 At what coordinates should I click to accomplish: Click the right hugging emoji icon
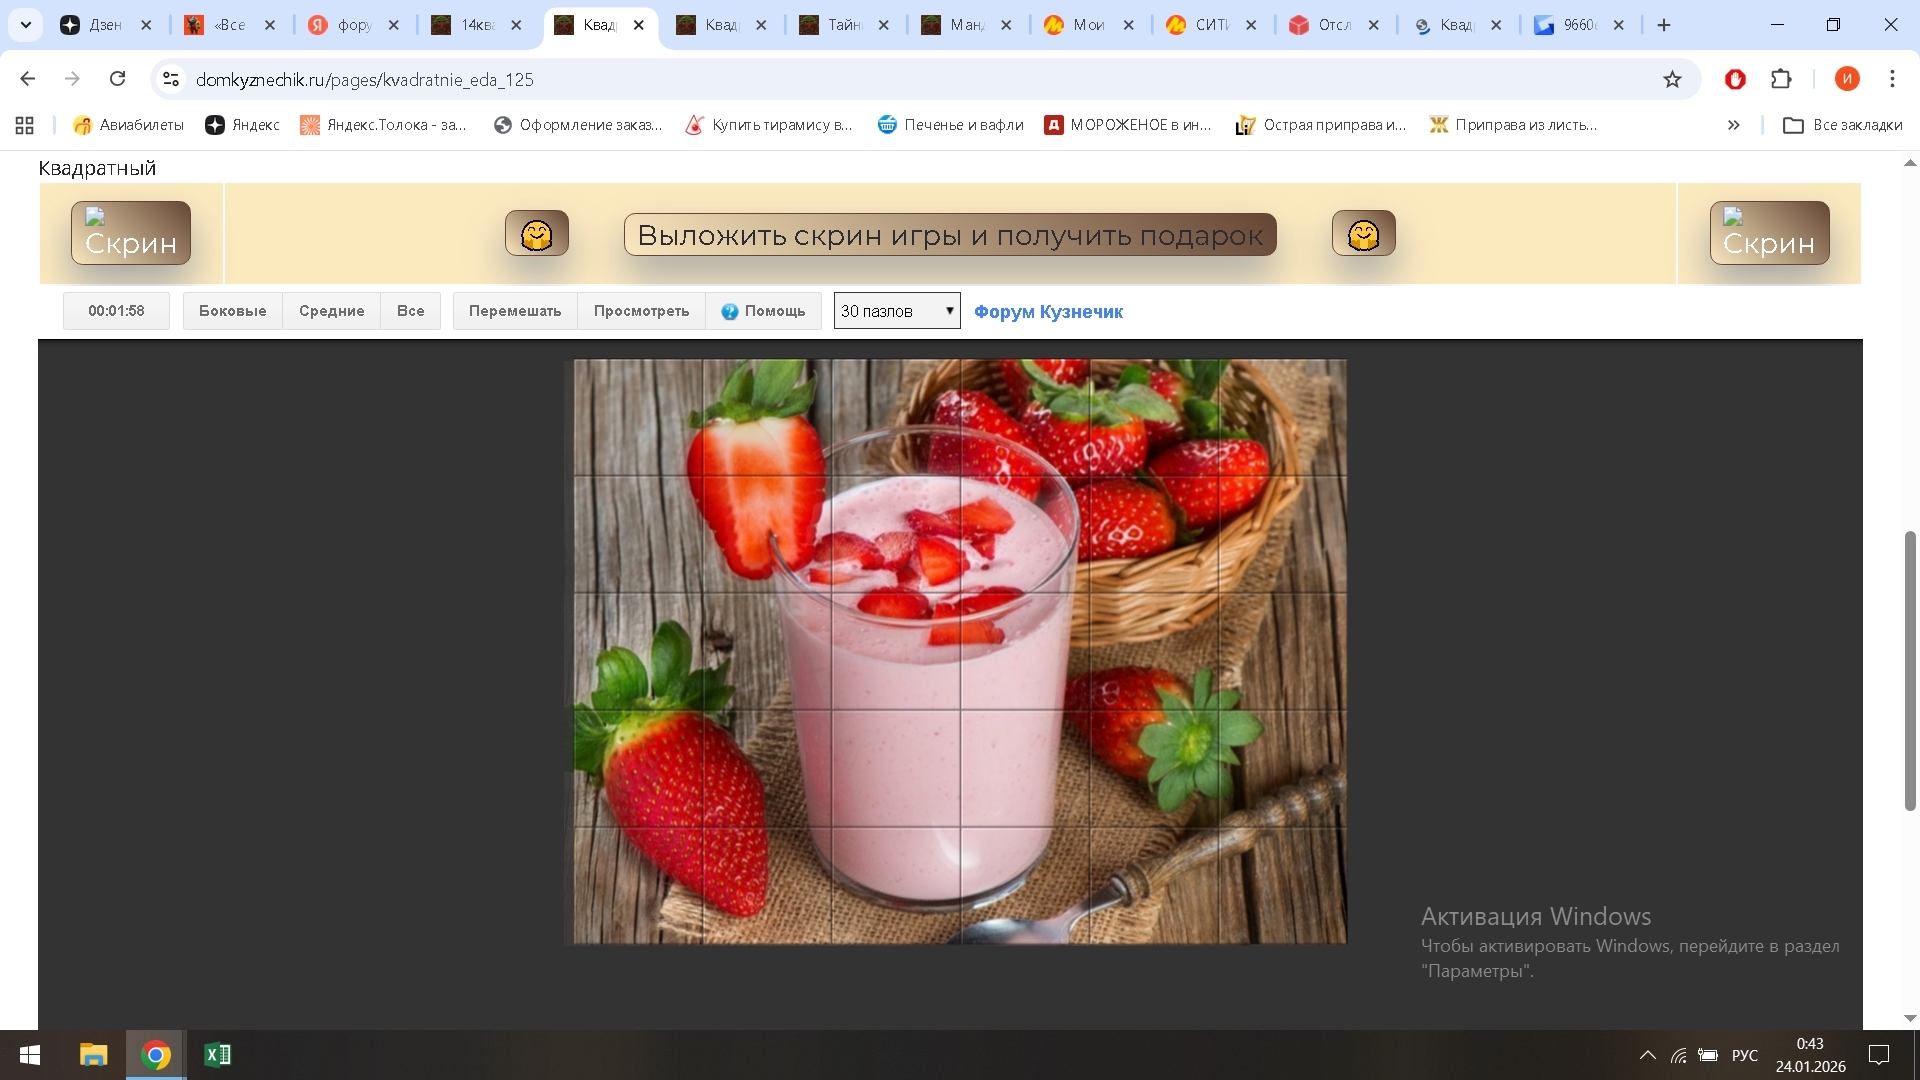[x=1363, y=234]
